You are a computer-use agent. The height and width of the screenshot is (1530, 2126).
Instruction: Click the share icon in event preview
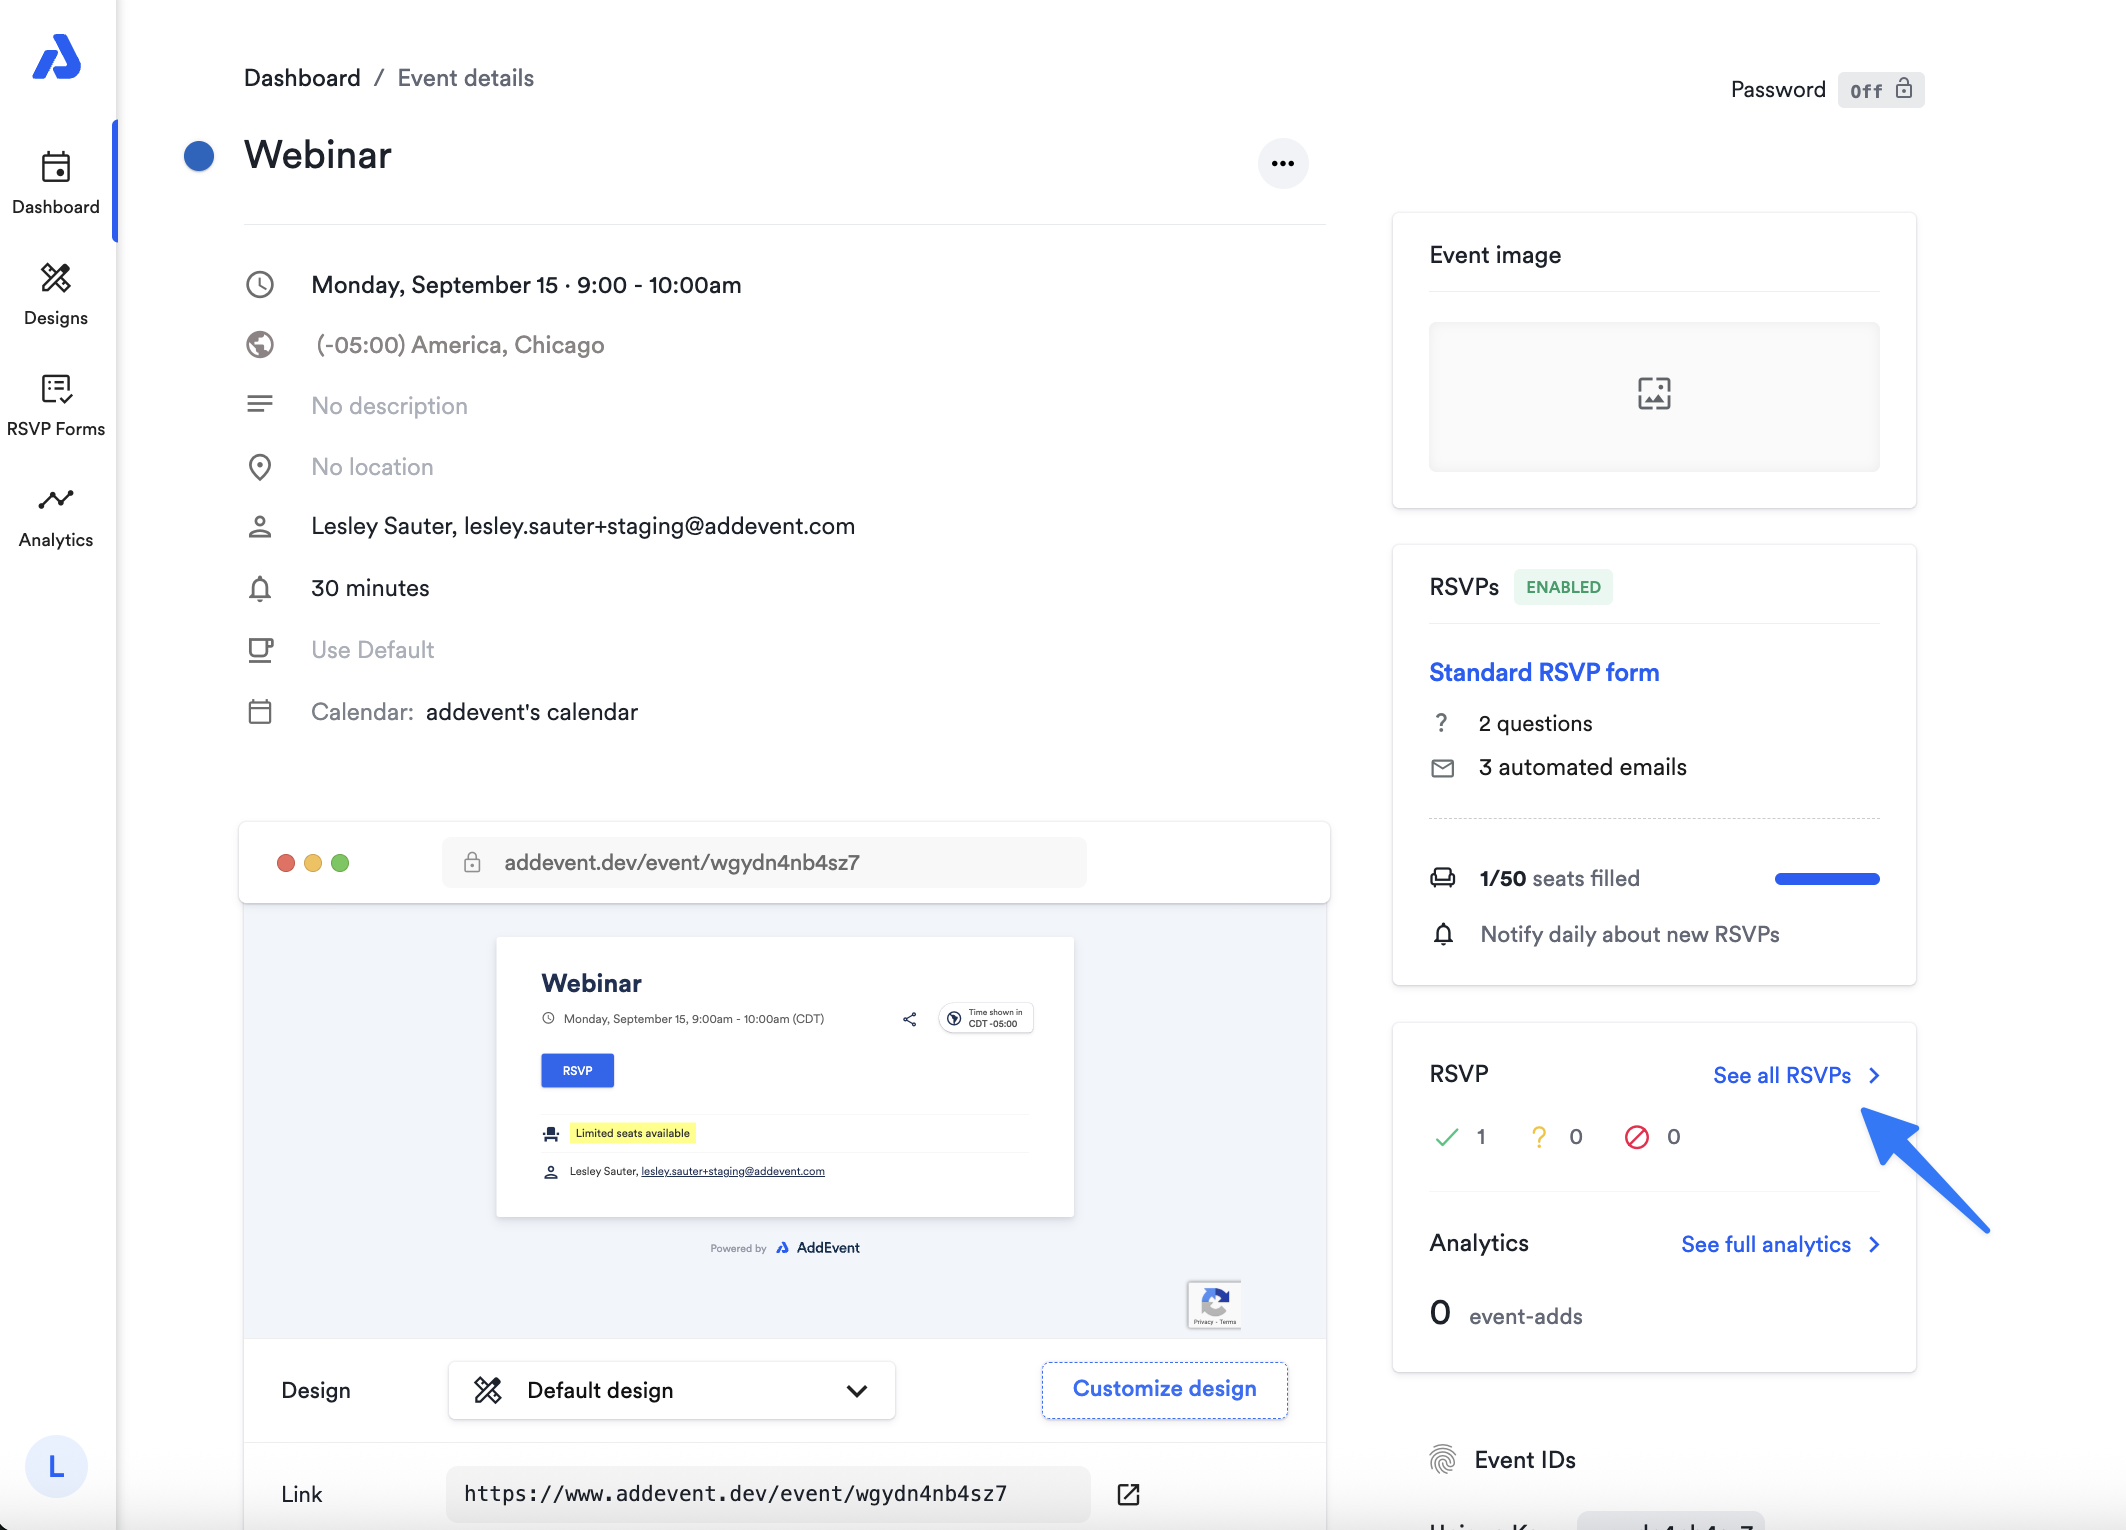(909, 1019)
